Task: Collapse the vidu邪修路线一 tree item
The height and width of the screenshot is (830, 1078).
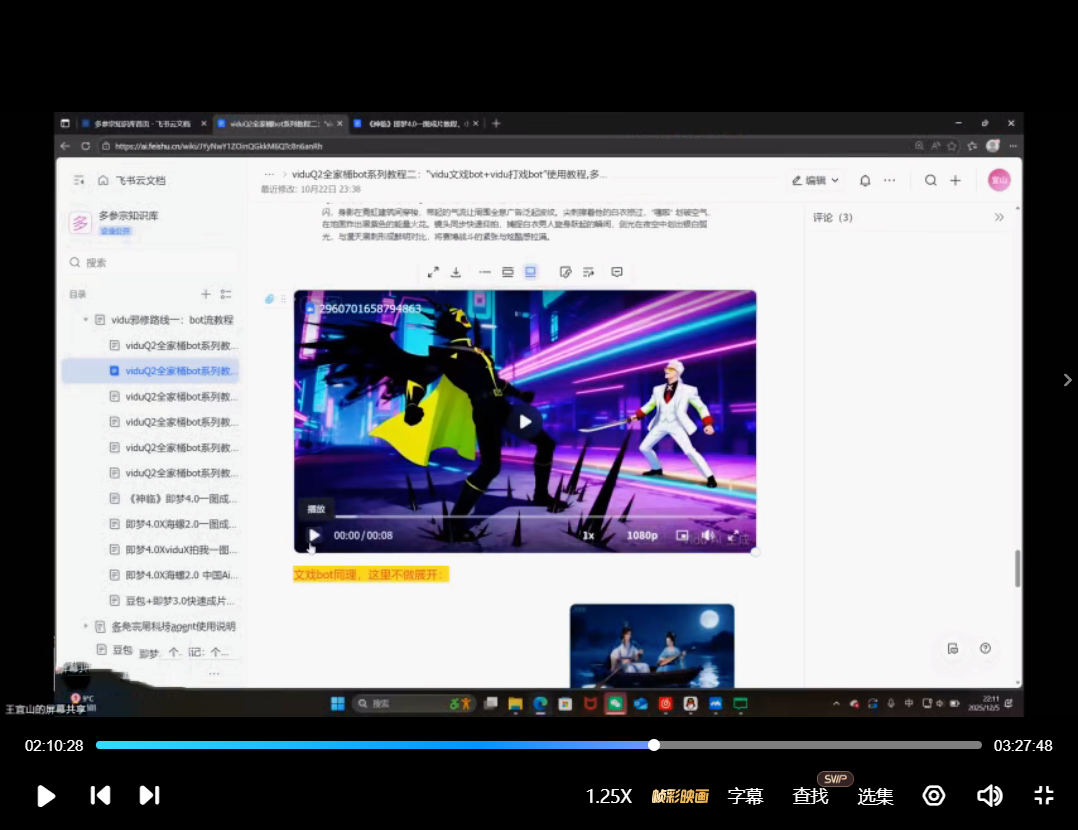Action: [86, 320]
